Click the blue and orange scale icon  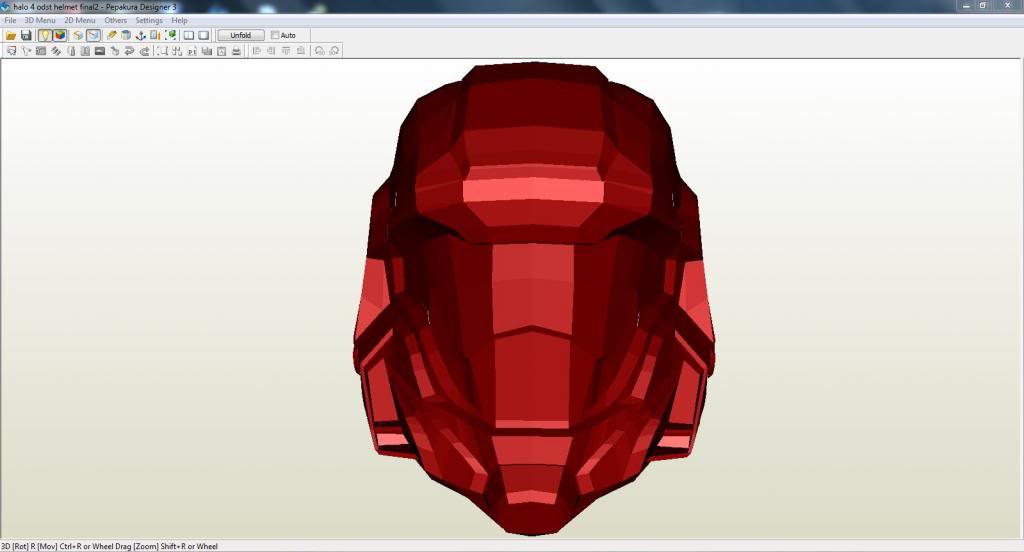pos(155,35)
